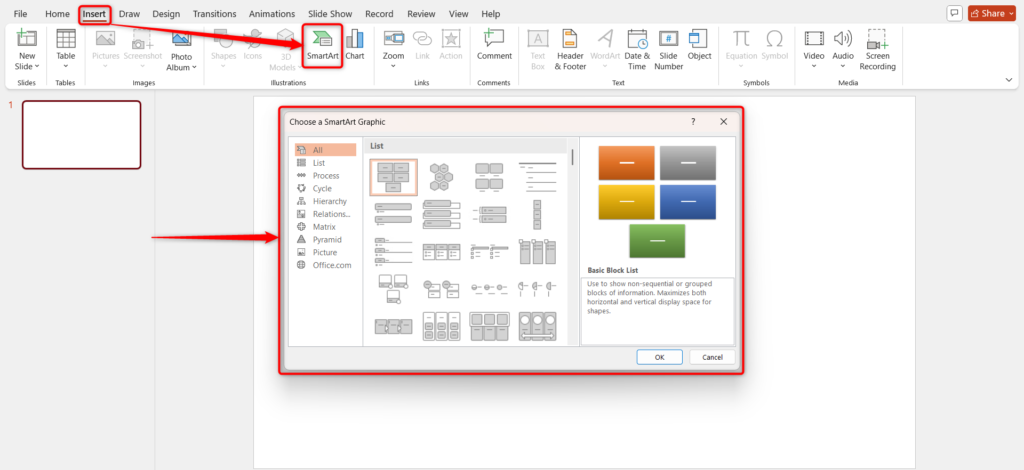Screen dimensions: 1024x470
Task: Choose the Picture category
Action: pyautogui.click(x=325, y=252)
